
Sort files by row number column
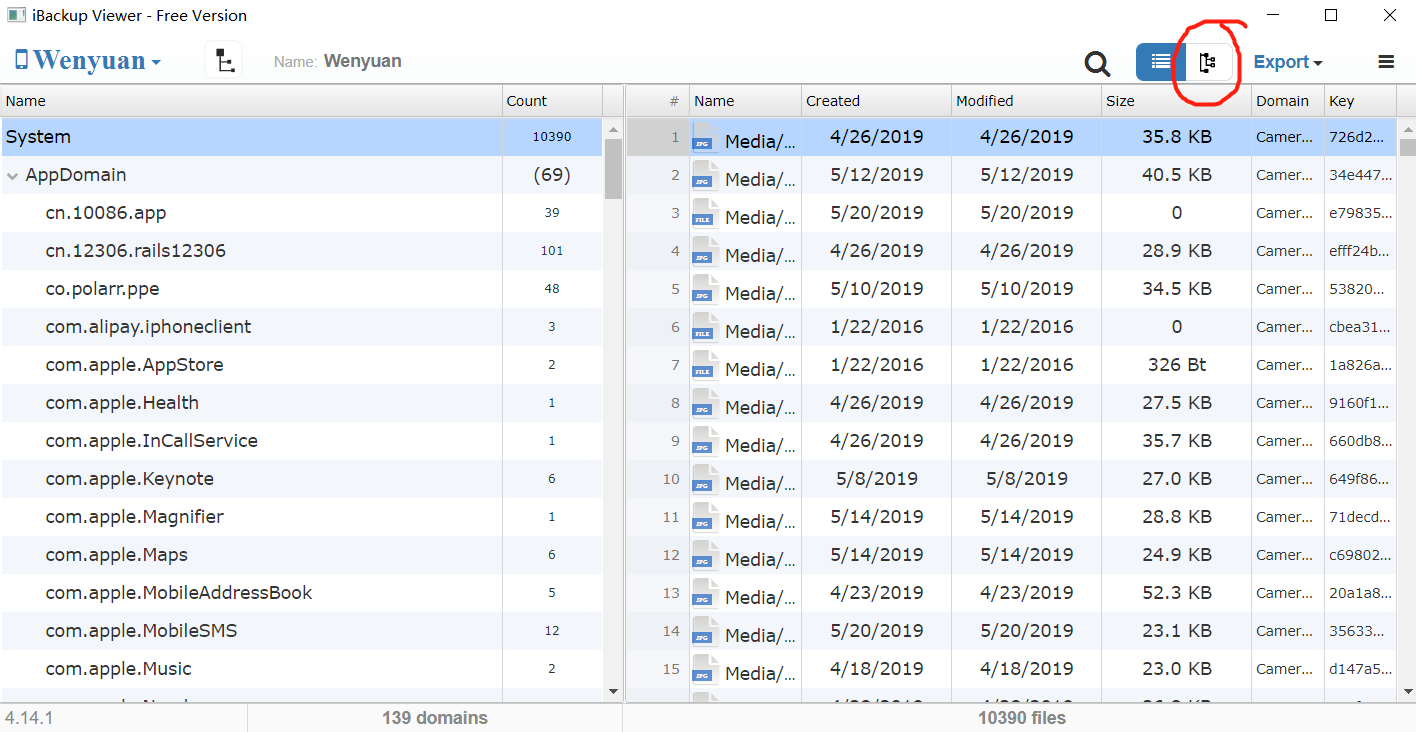tap(658, 101)
